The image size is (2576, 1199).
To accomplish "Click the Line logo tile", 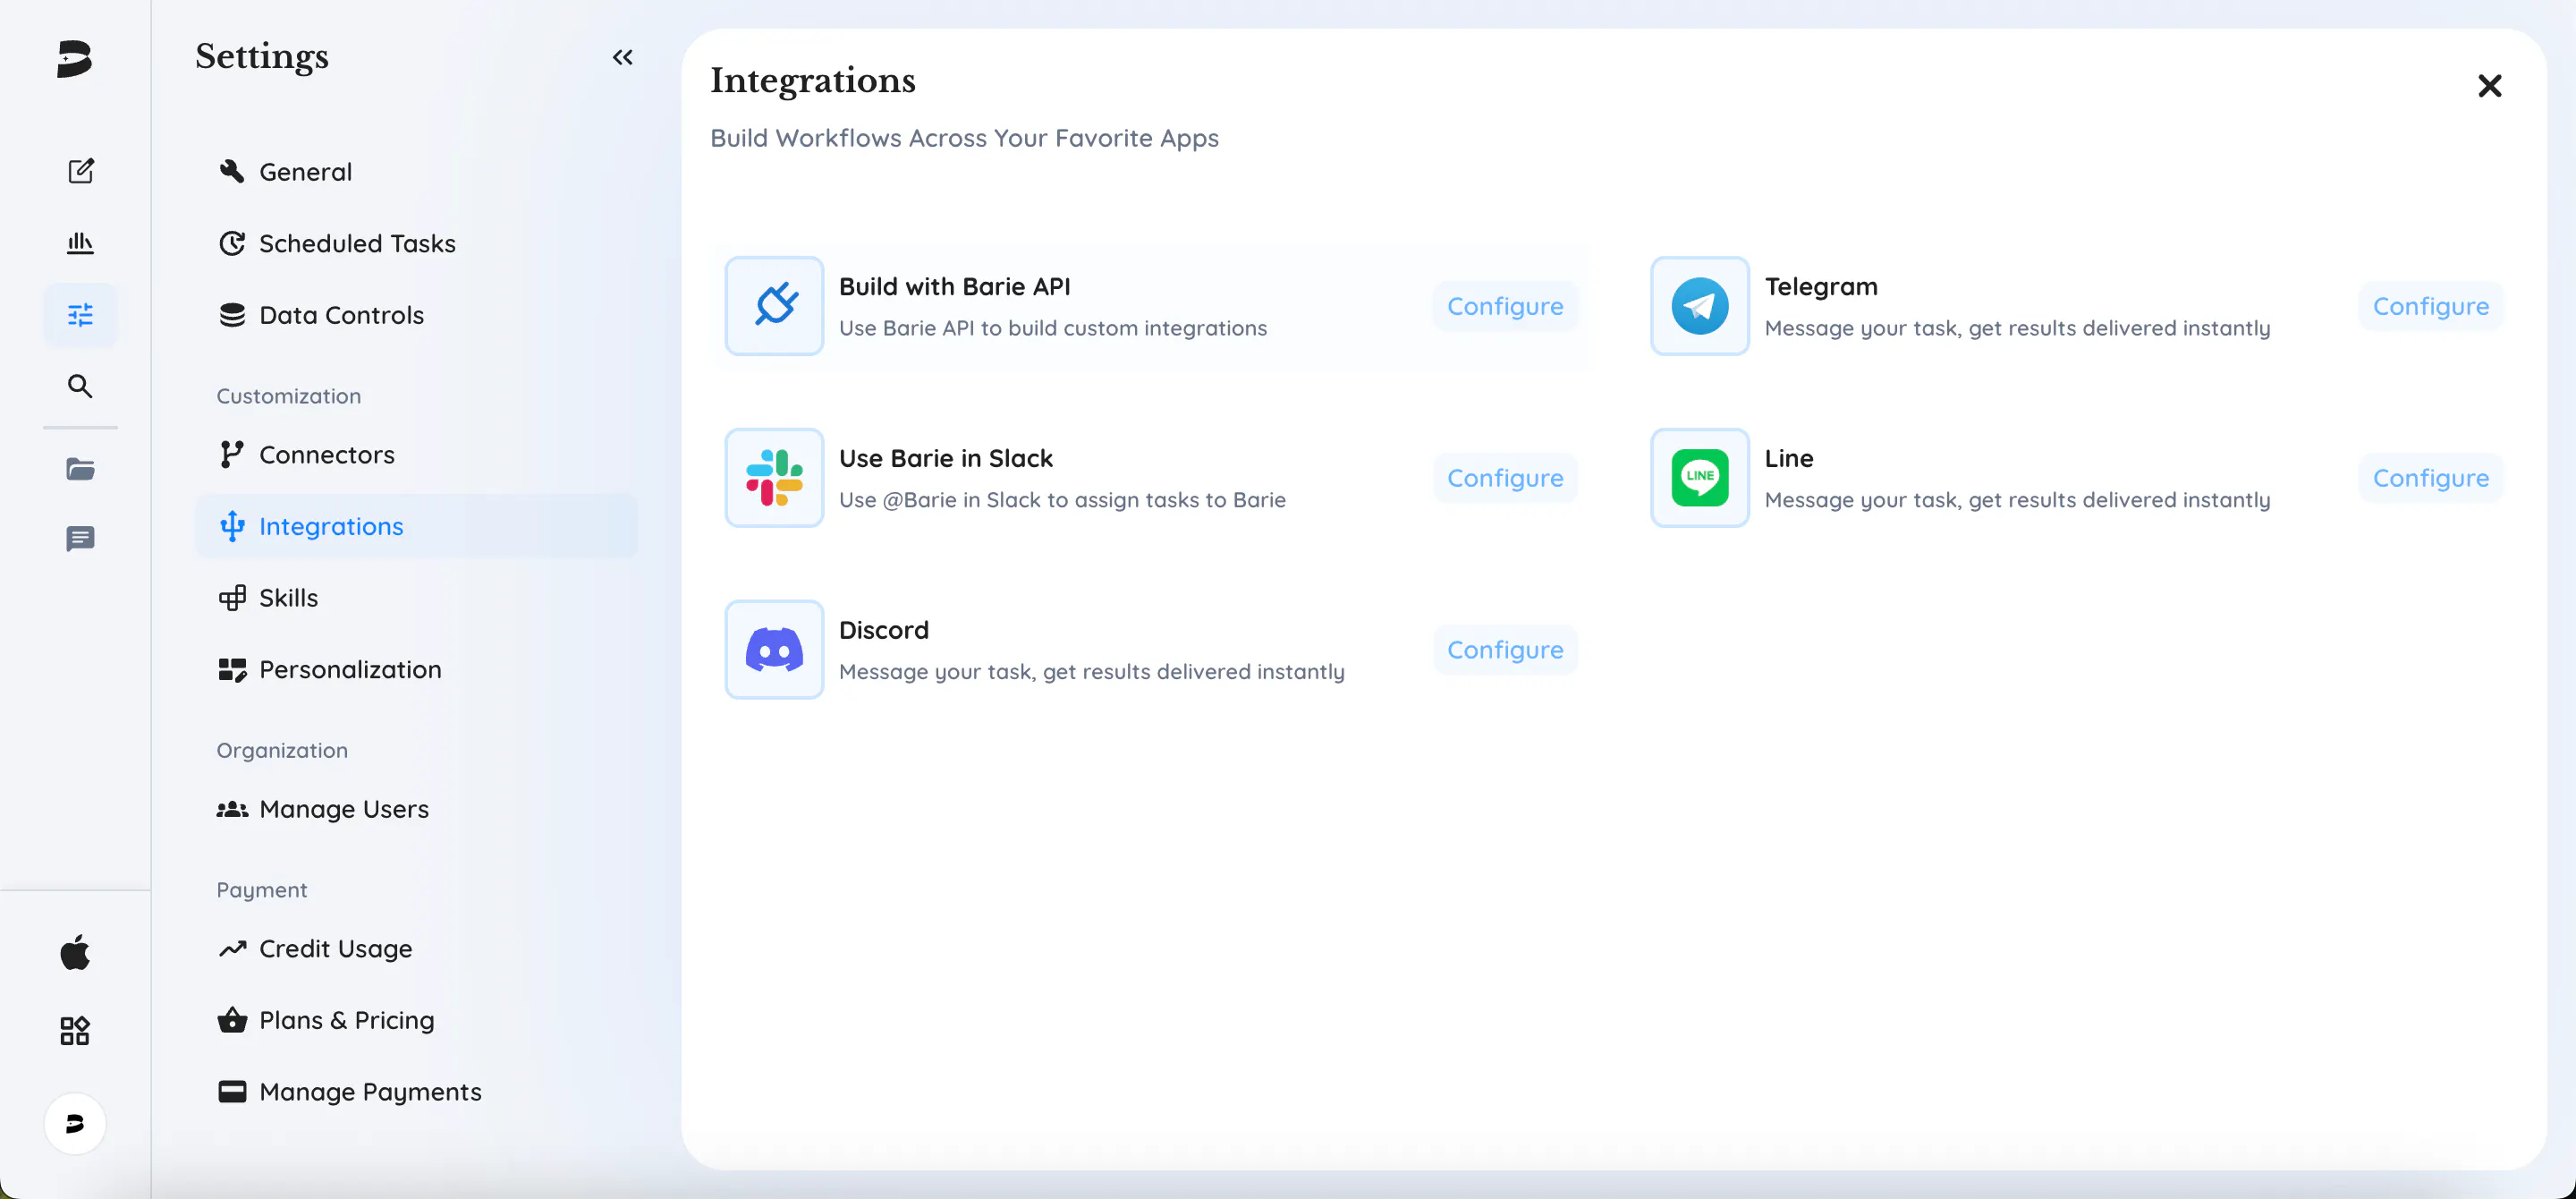I will coord(1700,478).
